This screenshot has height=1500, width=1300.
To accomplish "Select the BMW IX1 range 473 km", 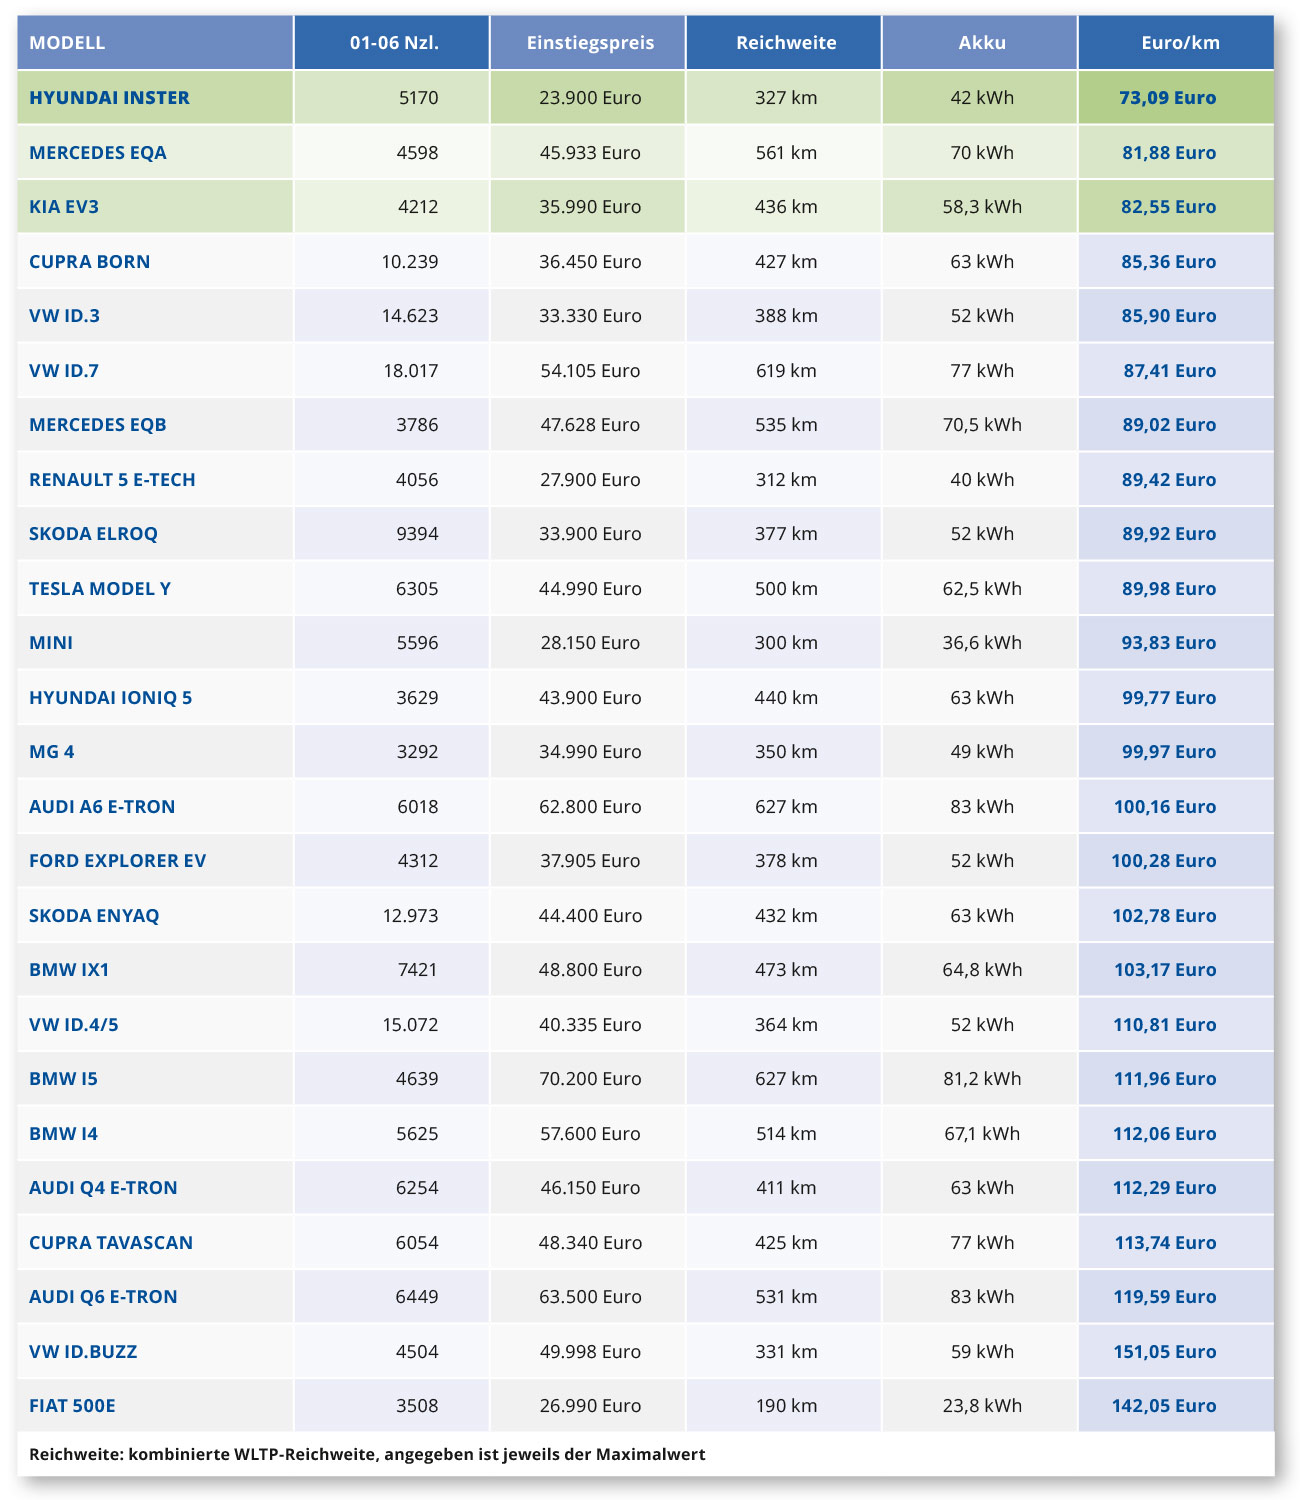I will (x=786, y=970).
